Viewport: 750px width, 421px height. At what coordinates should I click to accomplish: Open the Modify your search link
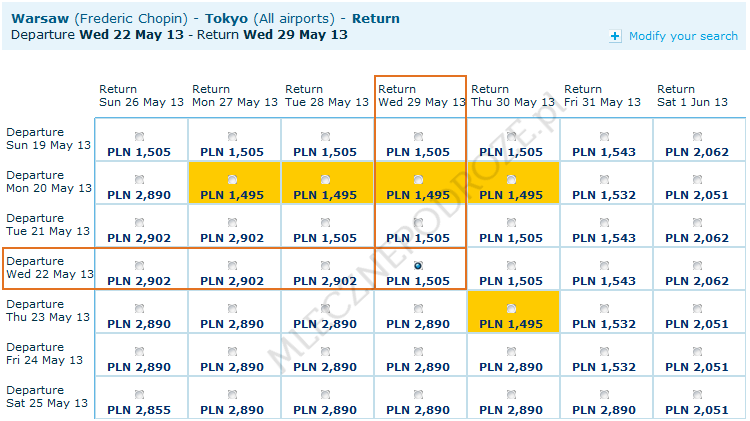(683, 36)
